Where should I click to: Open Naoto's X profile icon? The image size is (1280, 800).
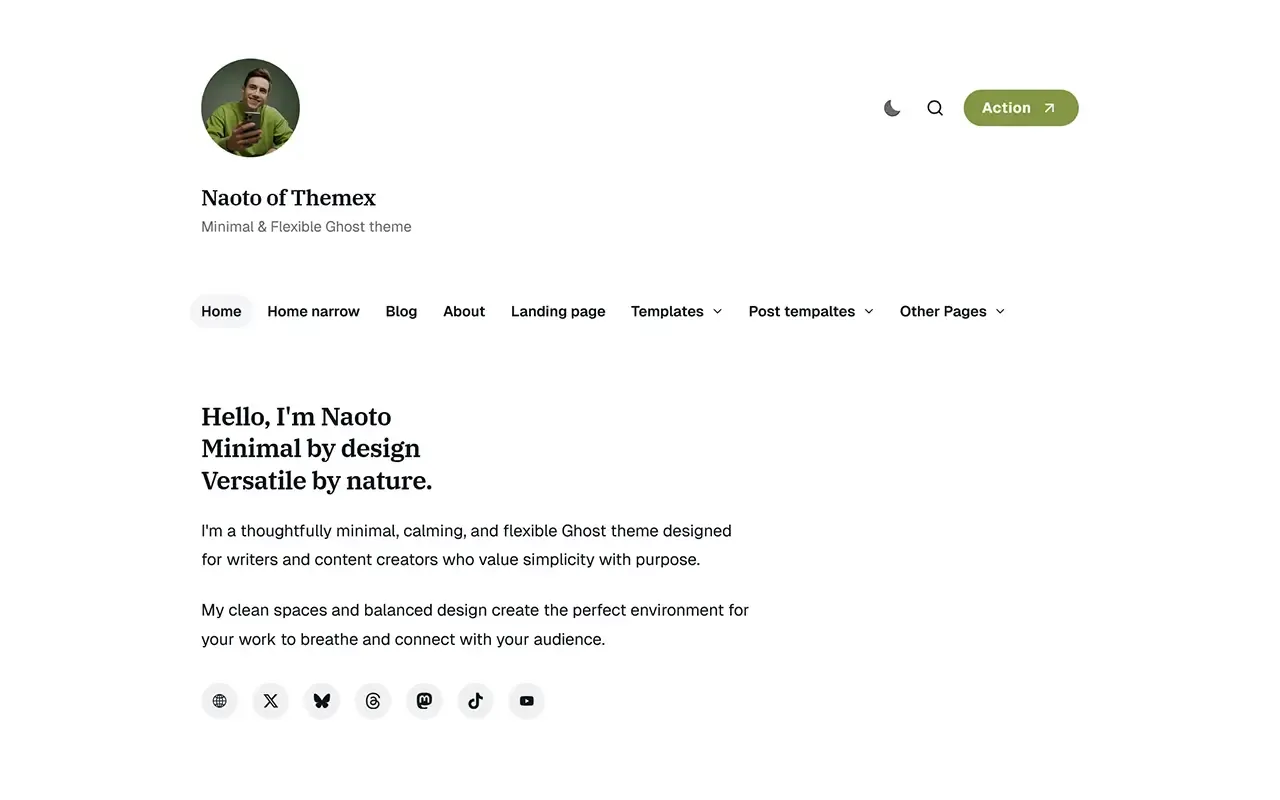(x=270, y=700)
